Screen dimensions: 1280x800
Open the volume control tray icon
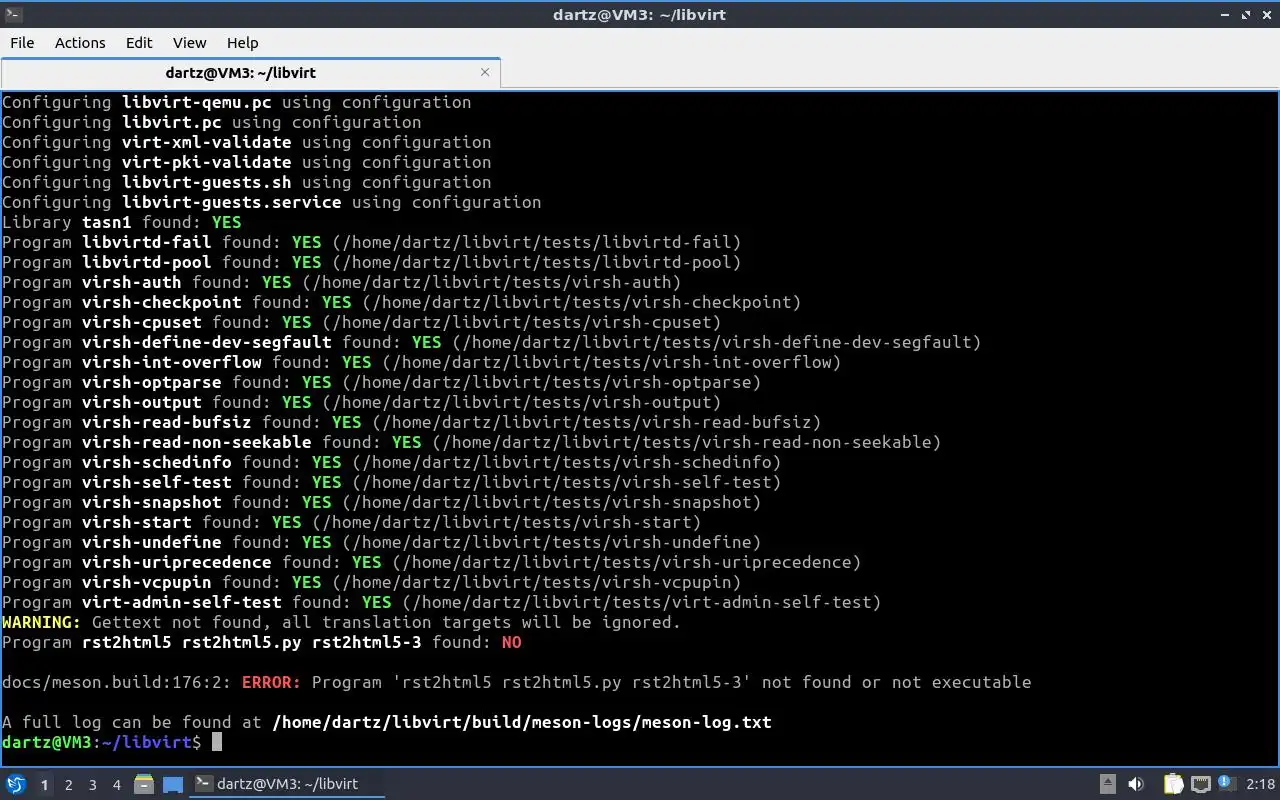tap(1136, 784)
